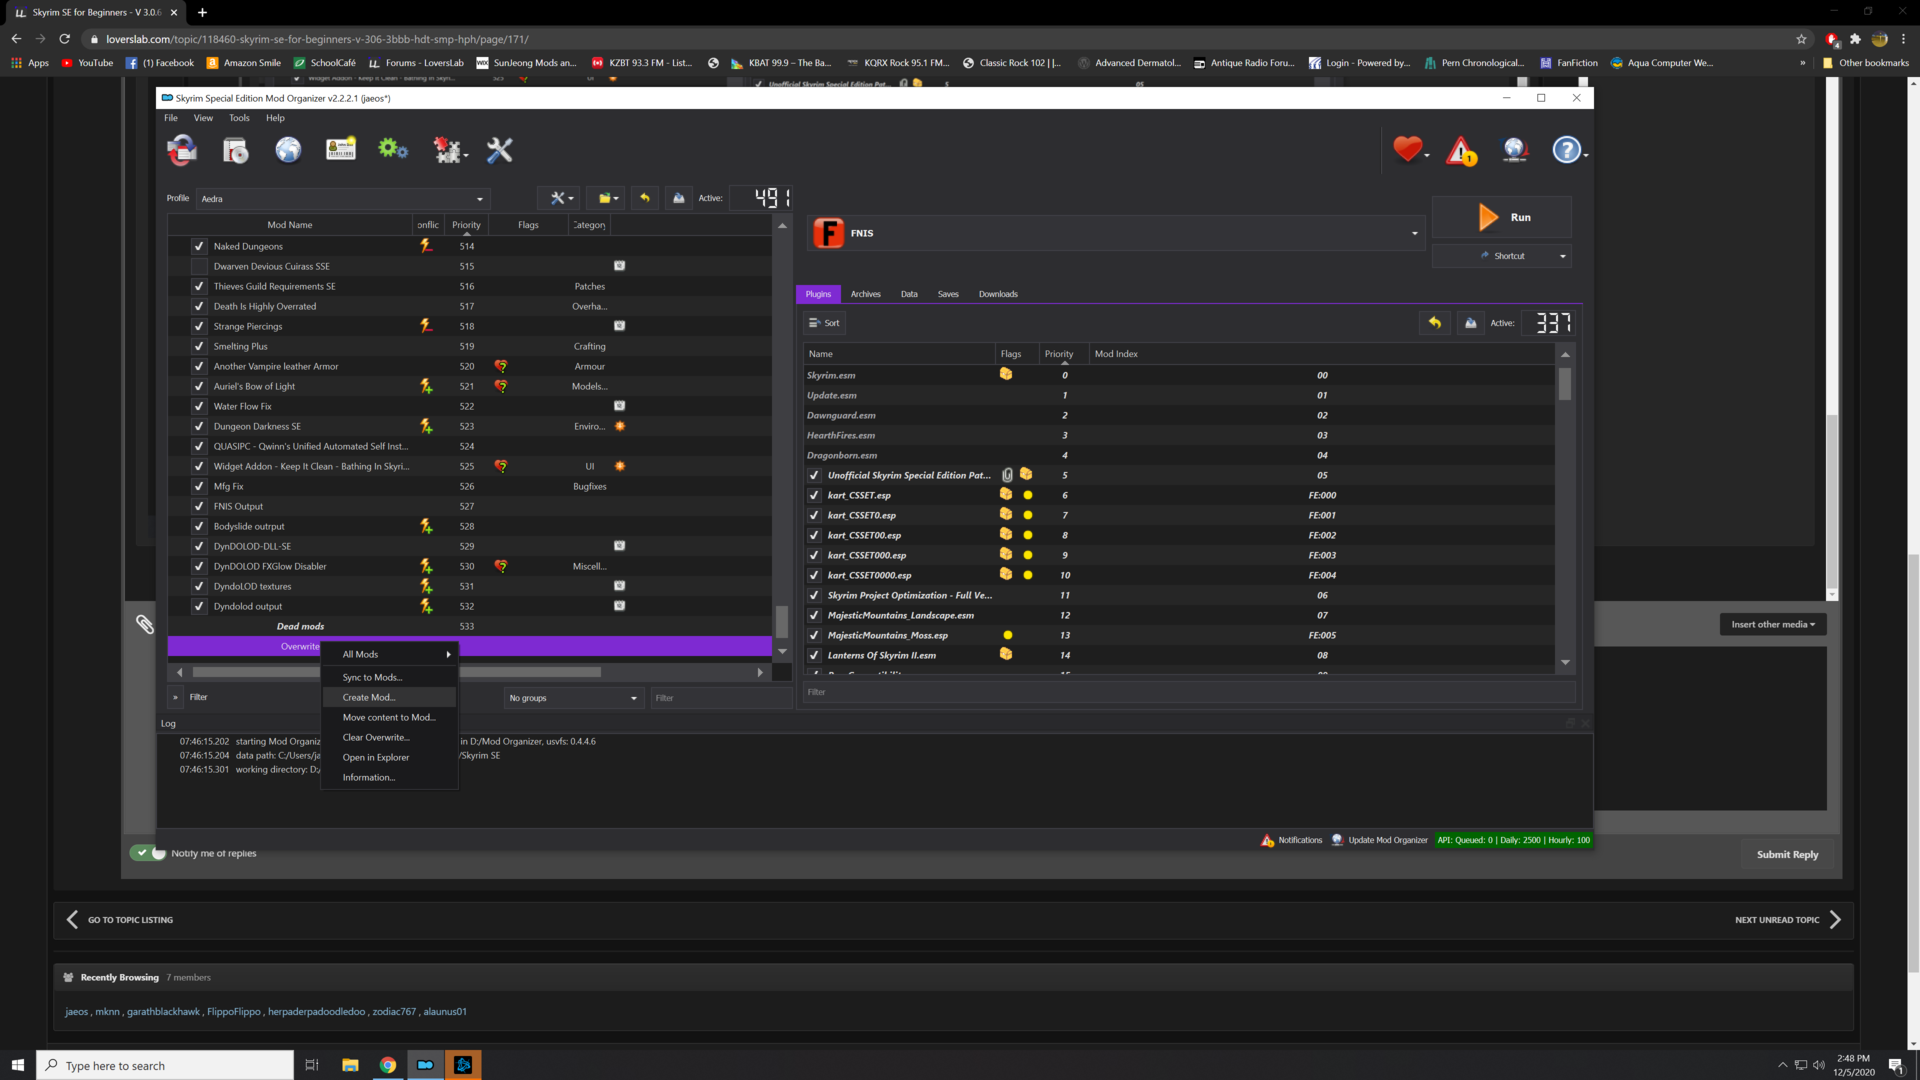Image resolution: width=1920 pixels, height=1080 pixels.
Task: Open Windows Task View
Action: coord(312,1065)
